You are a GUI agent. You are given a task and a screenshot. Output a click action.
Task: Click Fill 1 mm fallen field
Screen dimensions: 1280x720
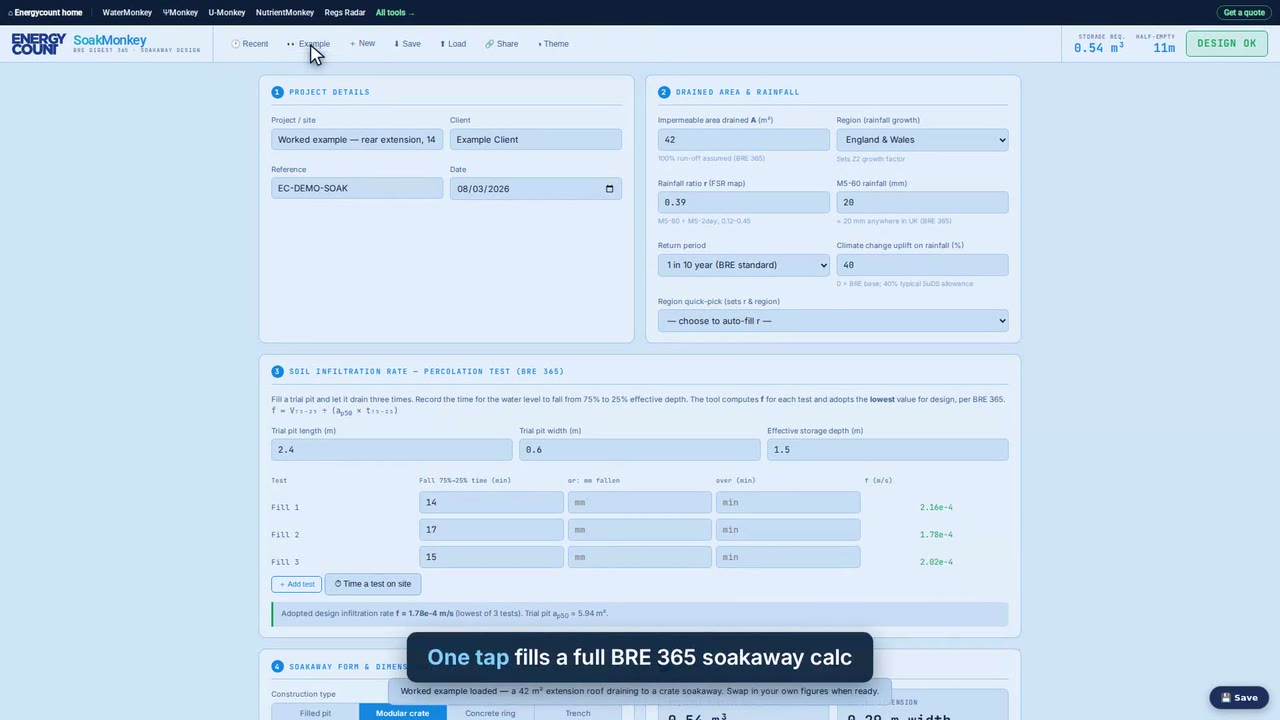point(640,503)
